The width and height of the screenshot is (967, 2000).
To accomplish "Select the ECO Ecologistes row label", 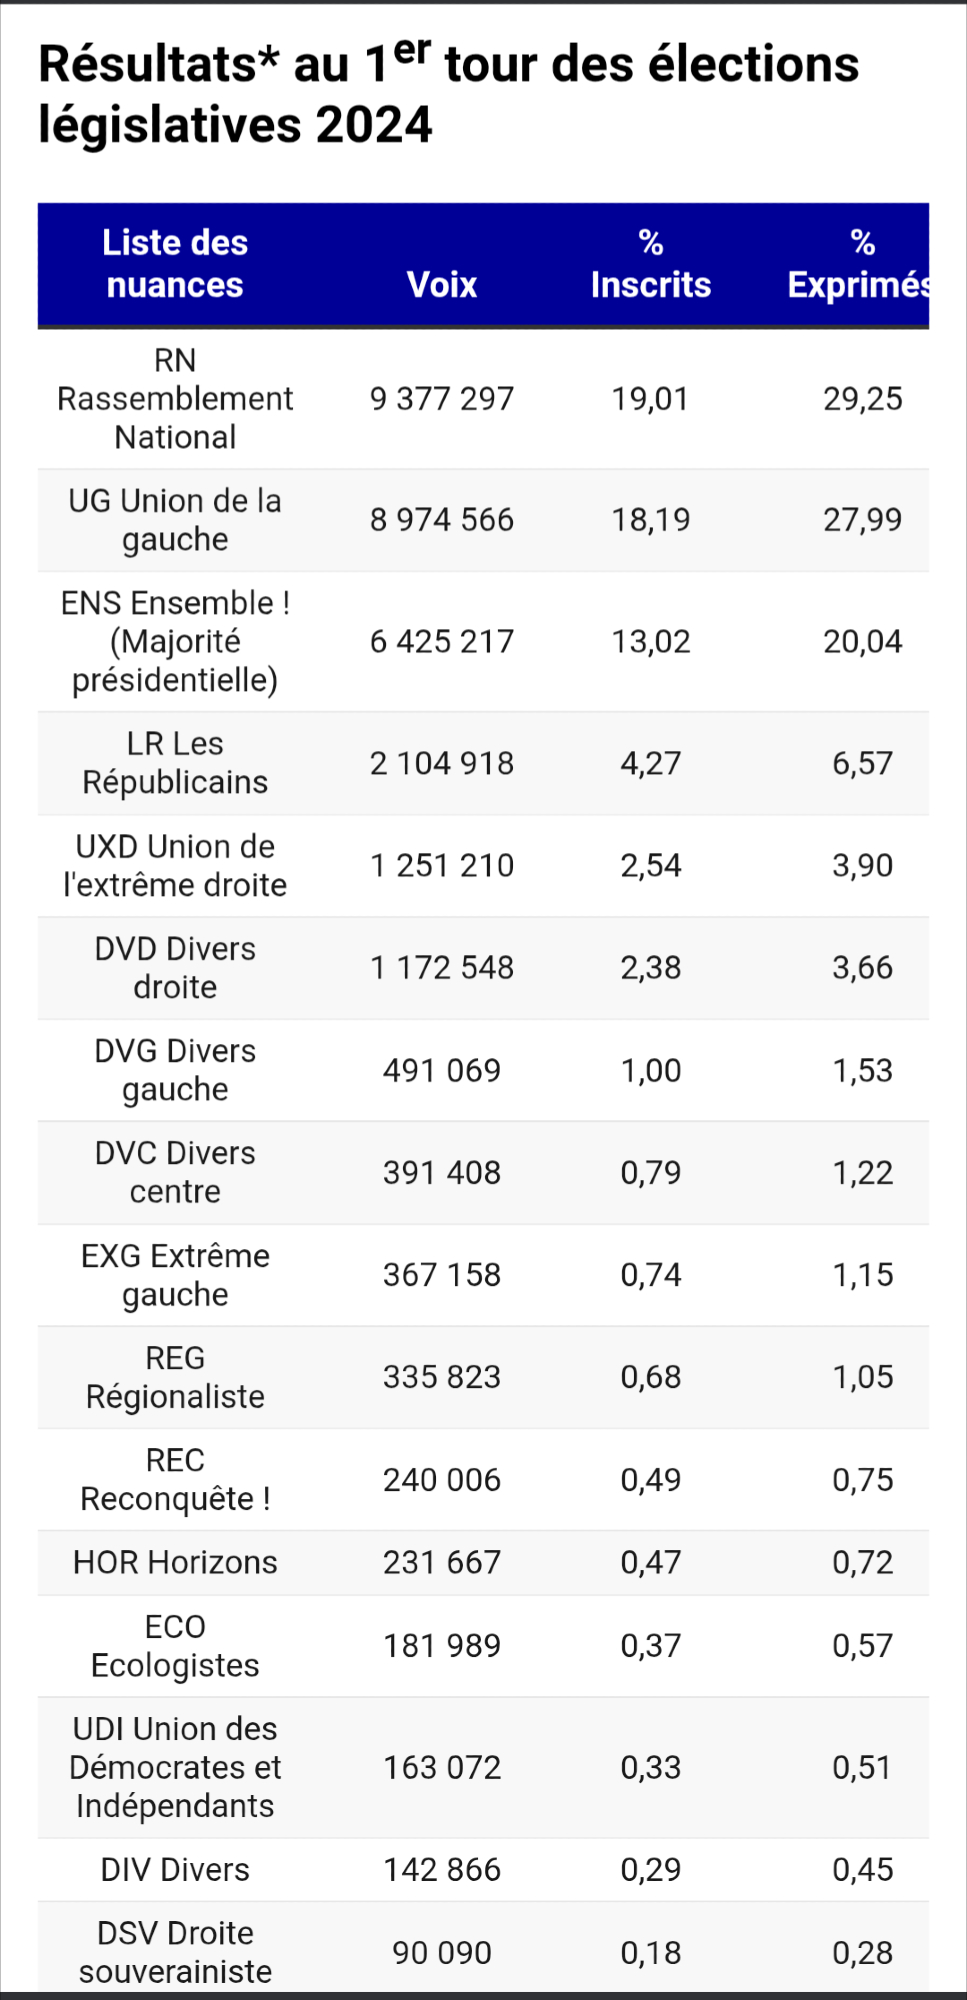I will (175, 1646).
